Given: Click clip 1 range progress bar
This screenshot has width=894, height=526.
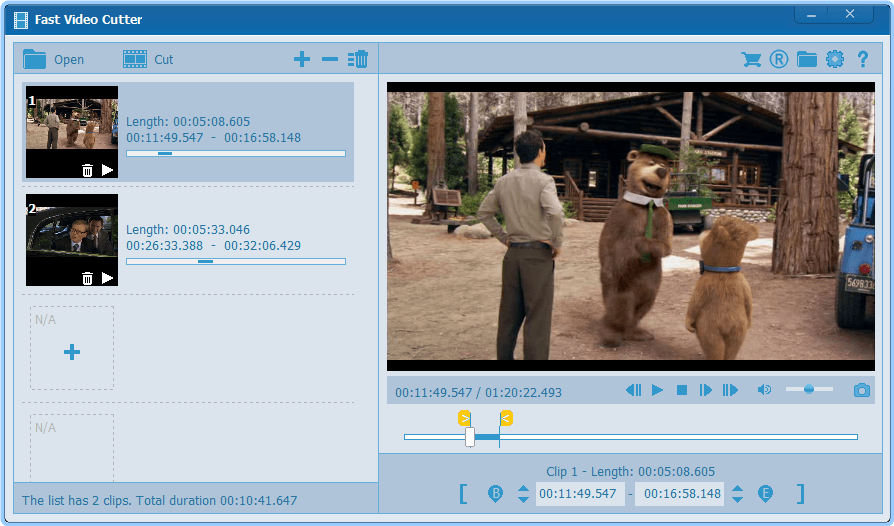Looking at the screenshot, I should (236, 153).
